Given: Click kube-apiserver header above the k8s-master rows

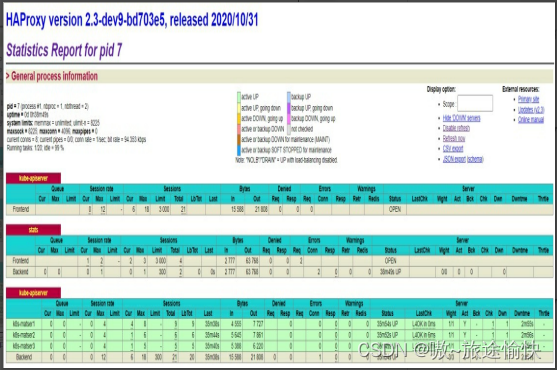Looking at the screenshot, I should click(33, 293).
